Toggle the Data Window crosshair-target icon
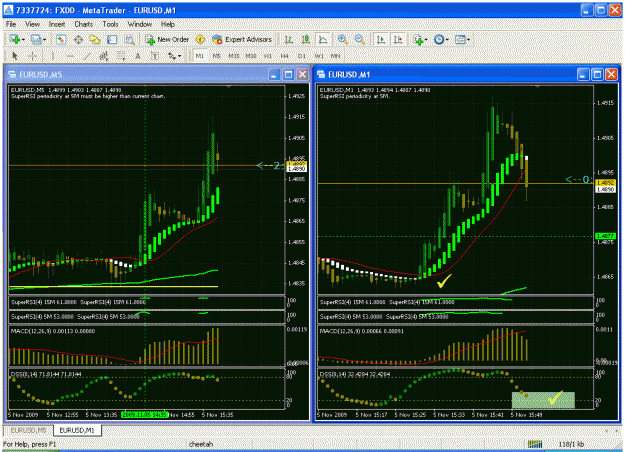625x452 pixels. pyautogui.click(x=78, y=39)
